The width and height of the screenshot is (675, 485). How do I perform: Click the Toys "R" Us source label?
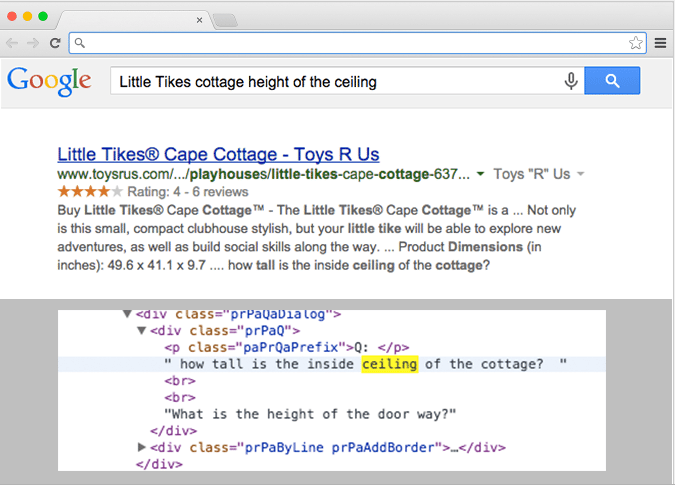pos(532,174)
